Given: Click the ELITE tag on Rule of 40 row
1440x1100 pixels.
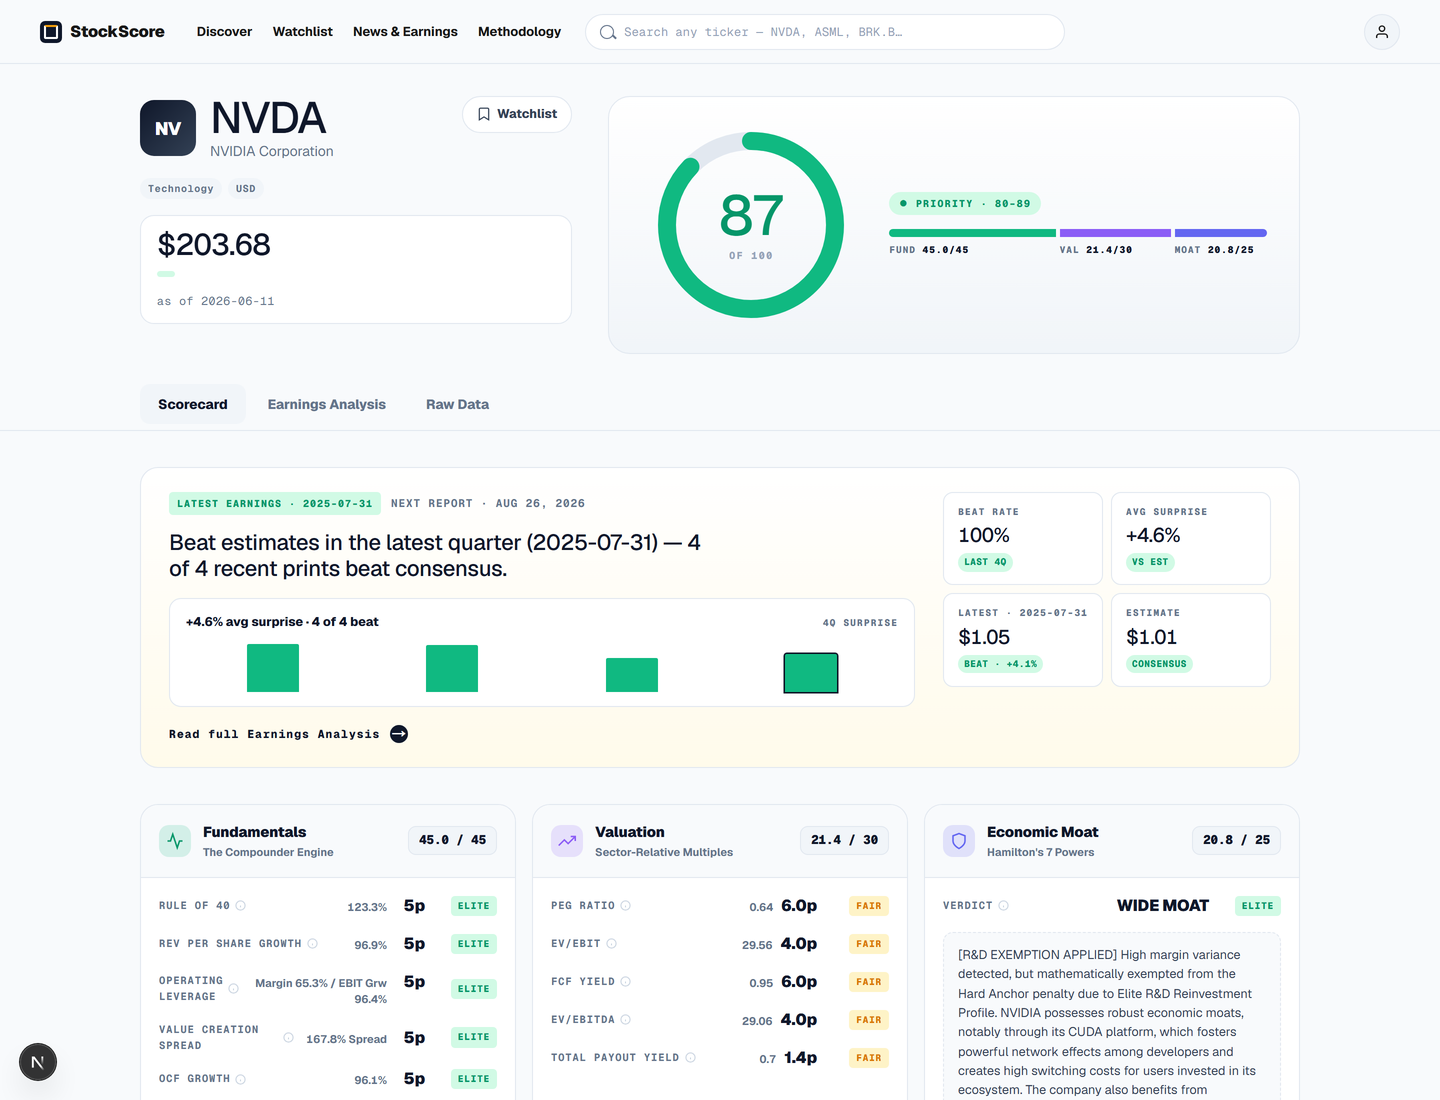Looking at the screenshot, I should [474, 906].
